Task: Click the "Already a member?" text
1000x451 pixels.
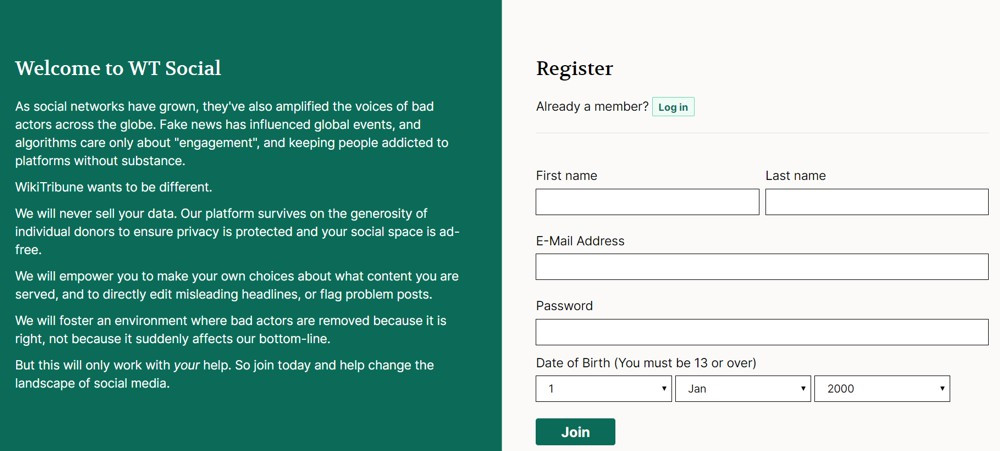Action: [x=592, y=107]
